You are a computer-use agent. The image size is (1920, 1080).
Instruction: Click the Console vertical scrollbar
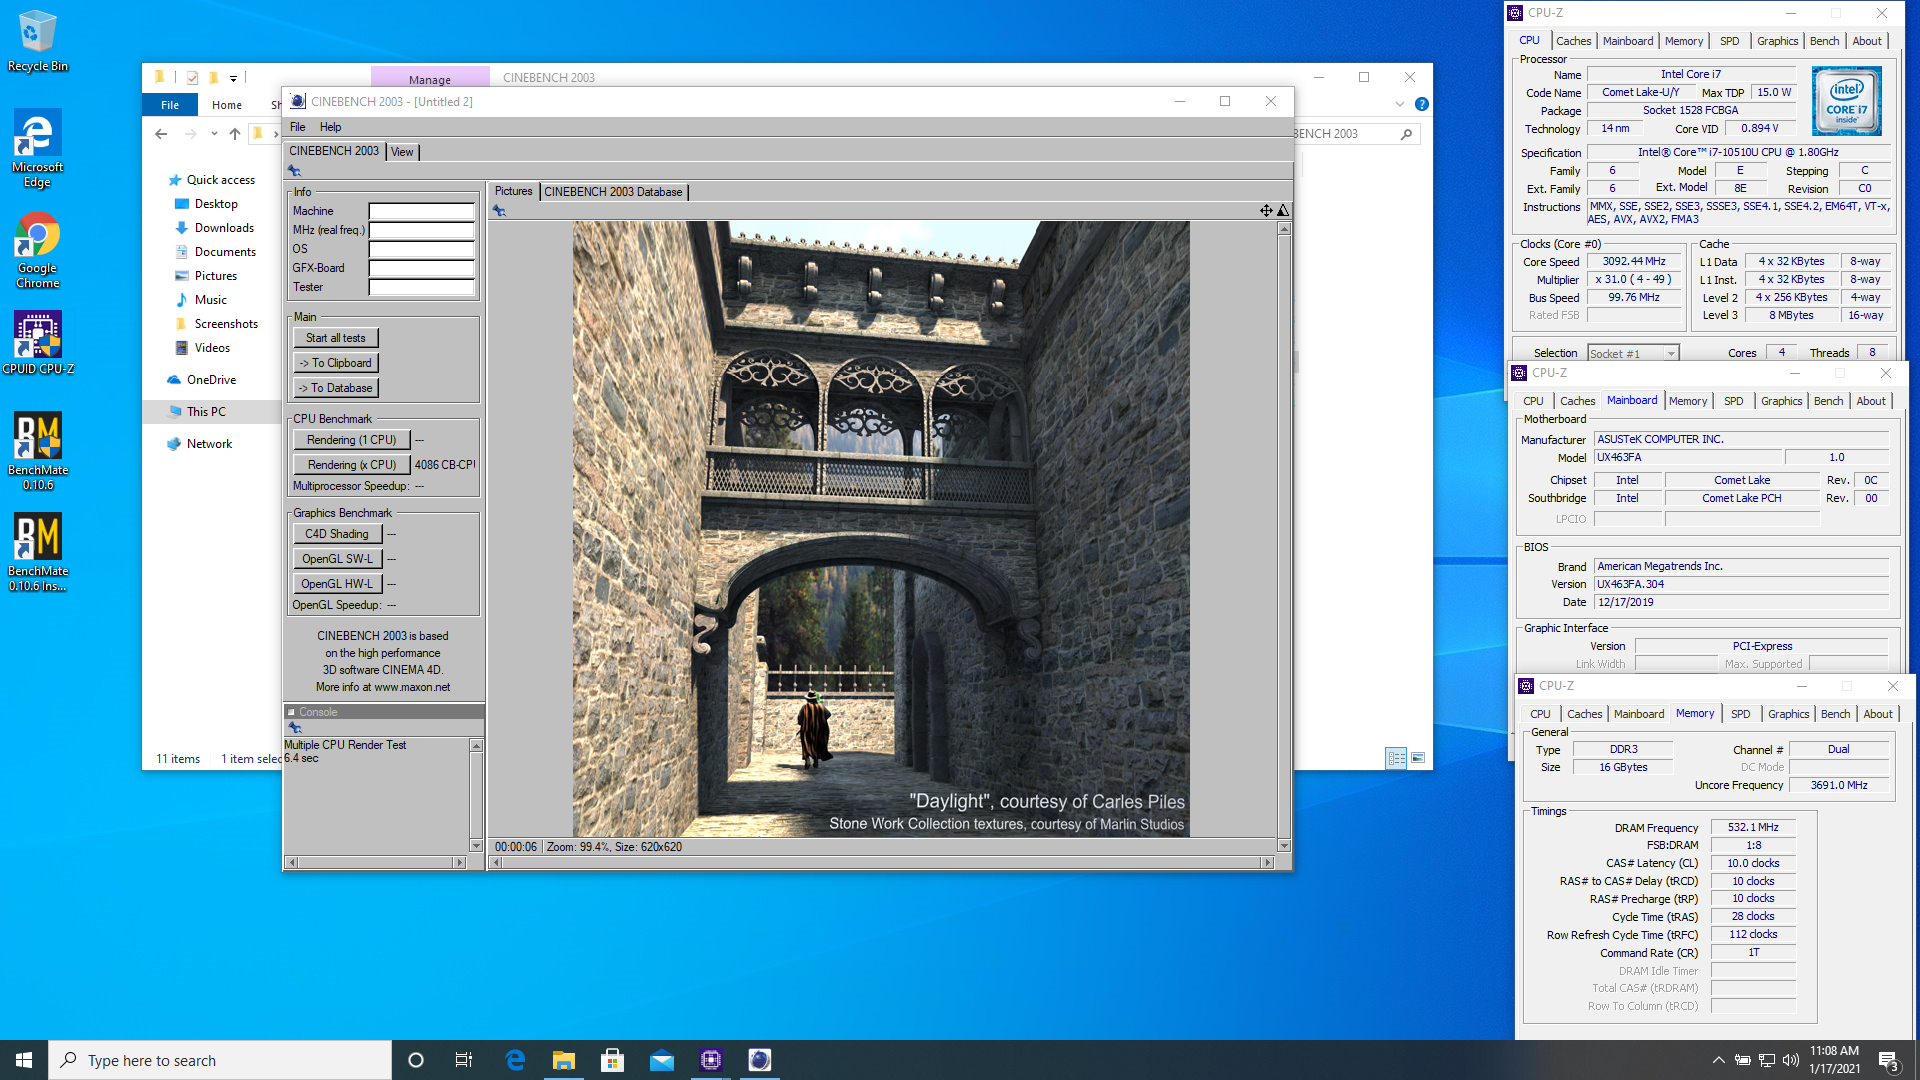(476, 795)
